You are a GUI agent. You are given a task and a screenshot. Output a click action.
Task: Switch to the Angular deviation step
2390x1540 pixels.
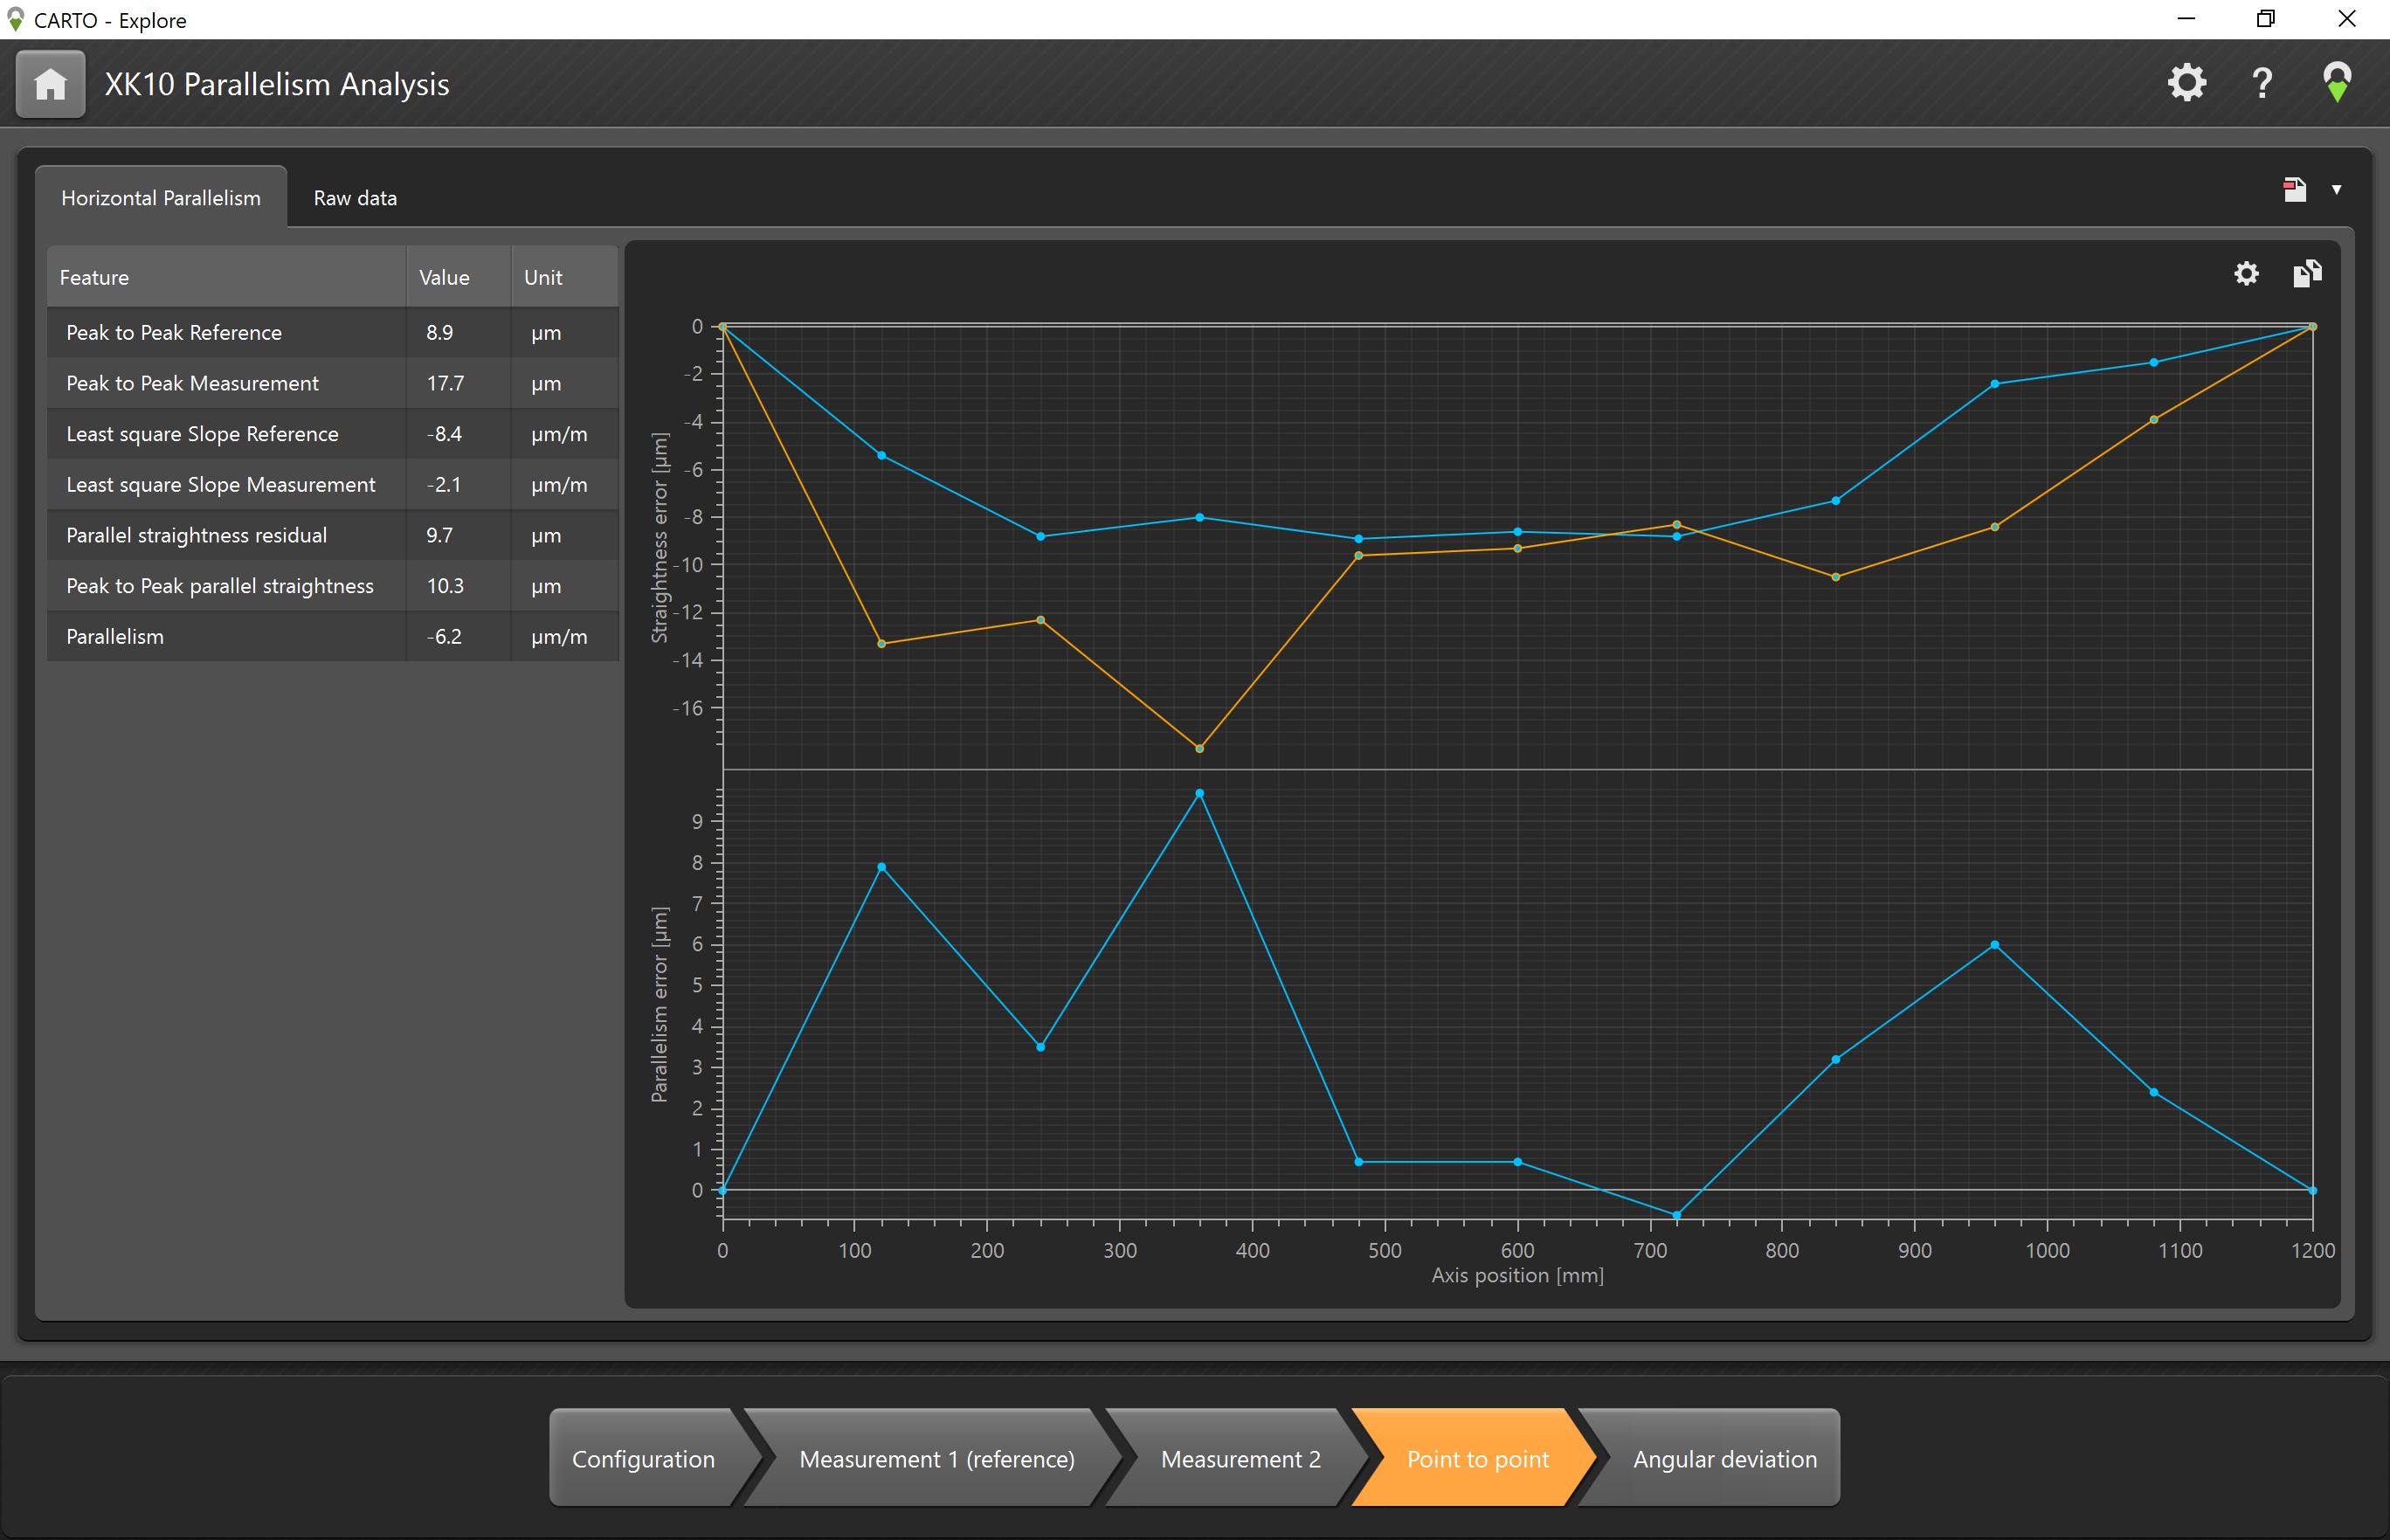1724,1459
